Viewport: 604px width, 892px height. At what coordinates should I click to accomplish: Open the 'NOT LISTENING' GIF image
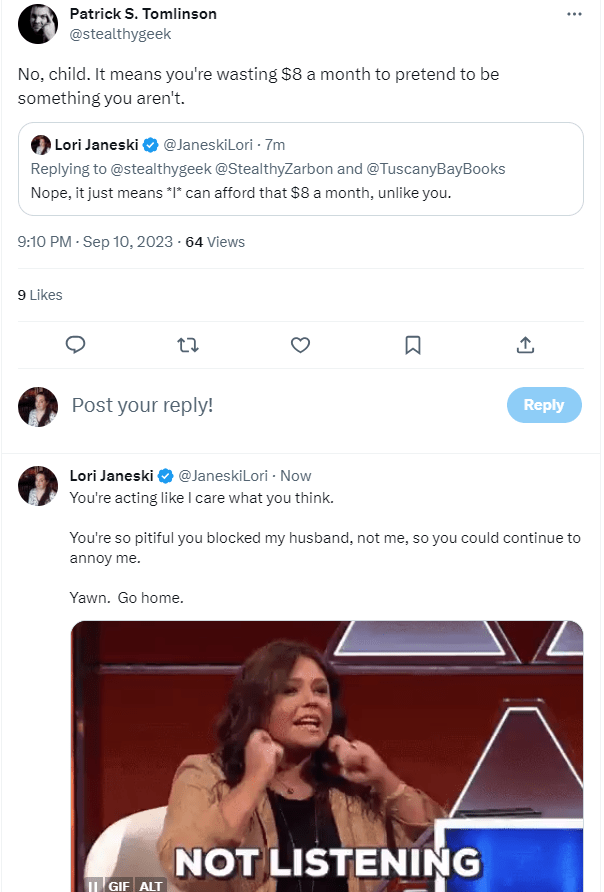[327, 750]
